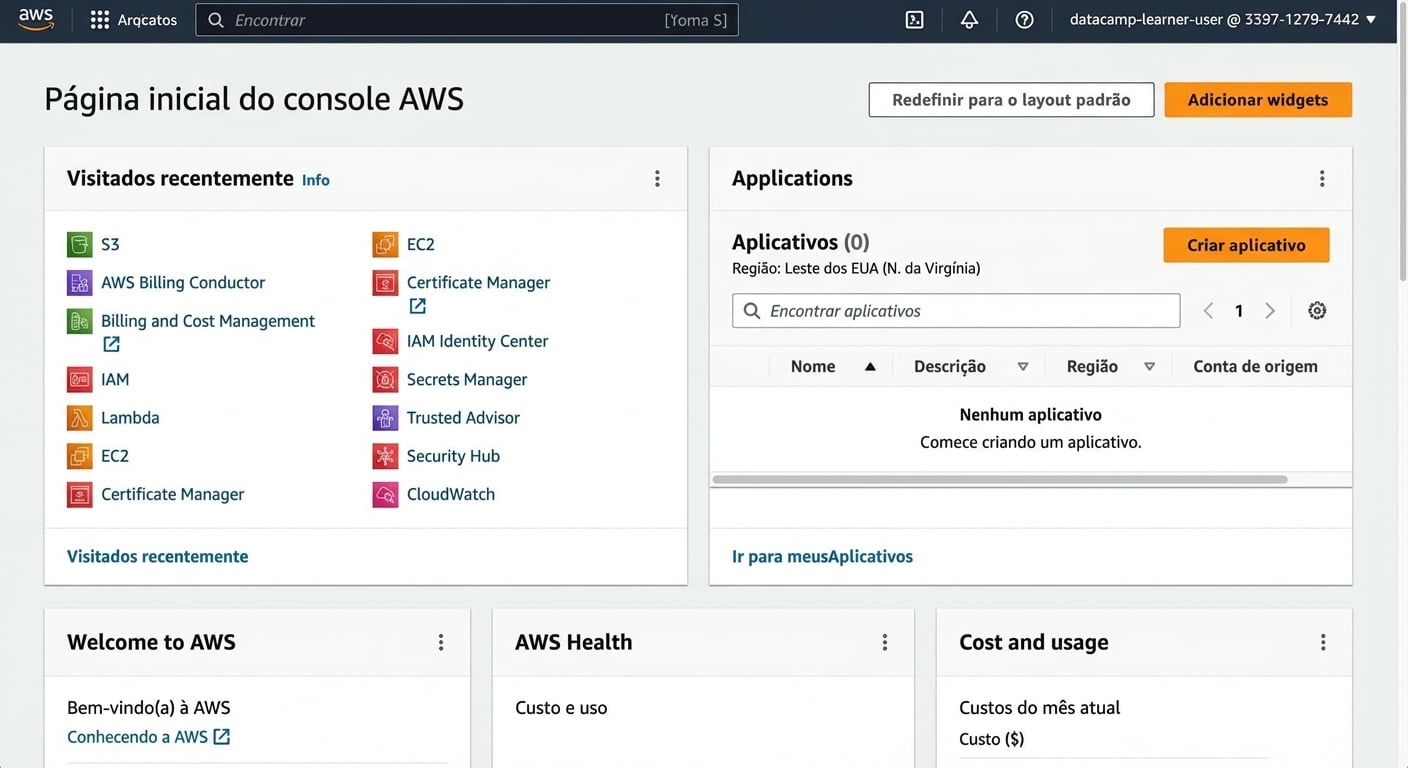The height and width of the screenshot is (768, 1408).
Task: Click the EC2 icon next to S3
Action: pos(385,244)
